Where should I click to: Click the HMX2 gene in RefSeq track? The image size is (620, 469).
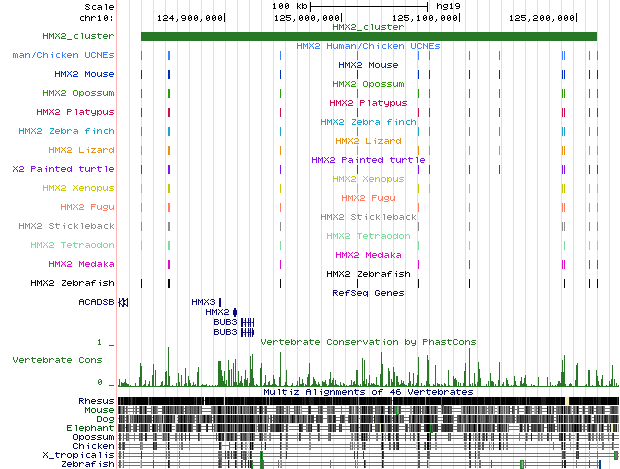(x=235, y=312)
